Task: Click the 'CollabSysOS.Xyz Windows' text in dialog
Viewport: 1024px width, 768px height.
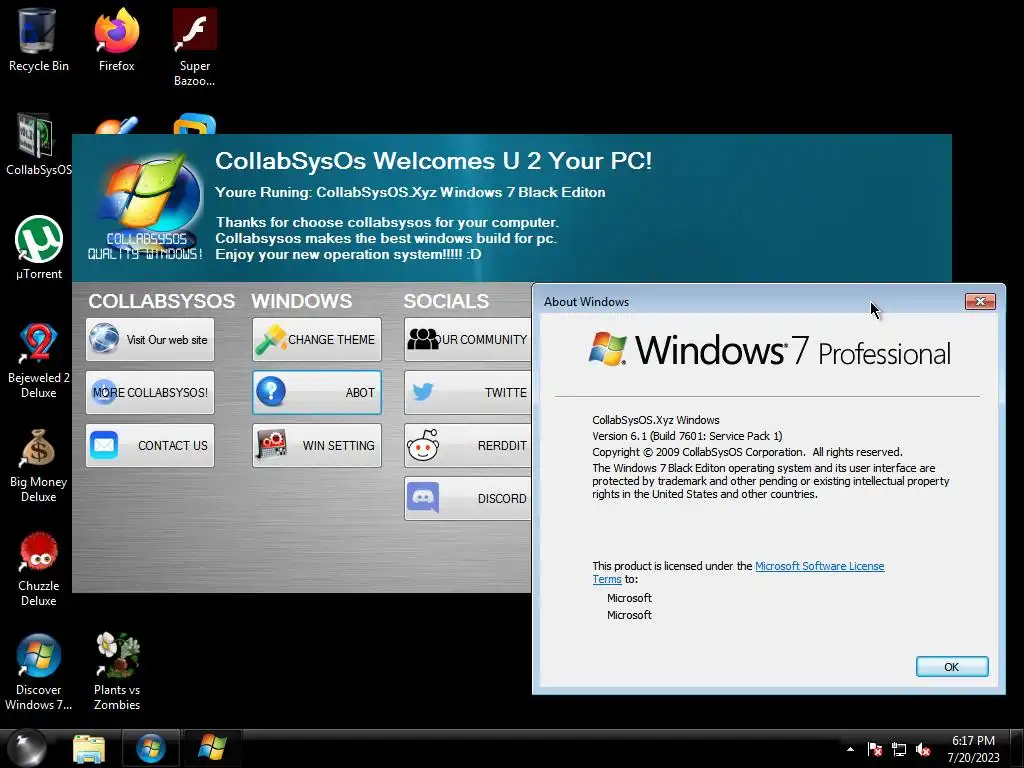Action: (x=656, y=420)
